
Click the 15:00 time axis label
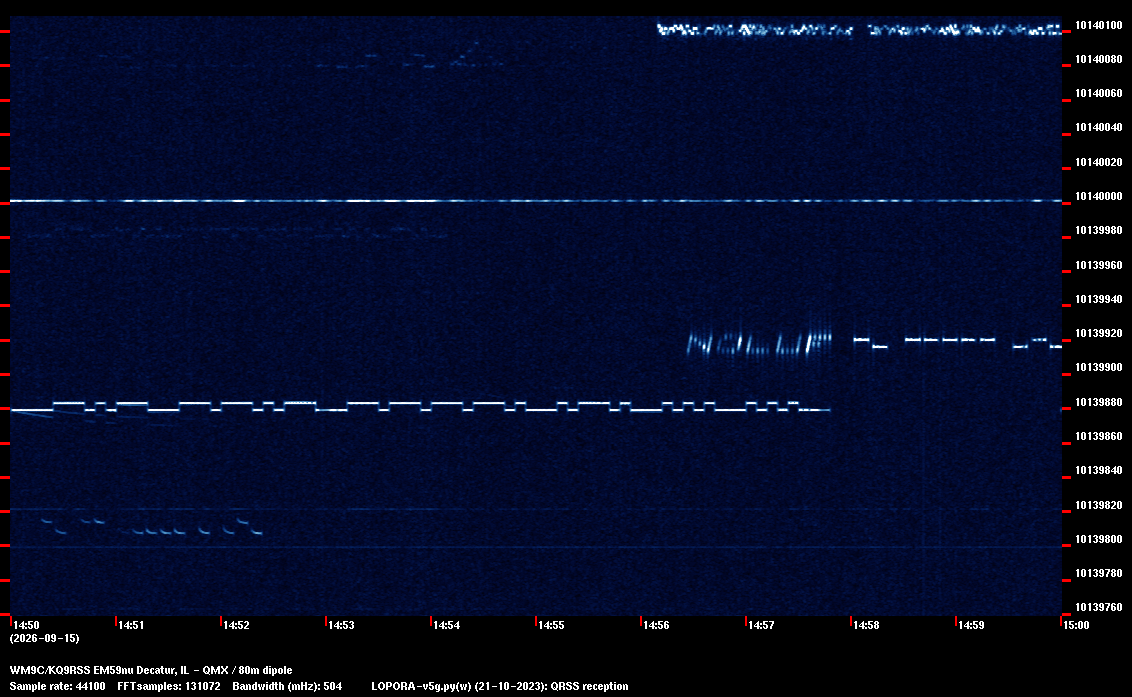point(1076,625)
